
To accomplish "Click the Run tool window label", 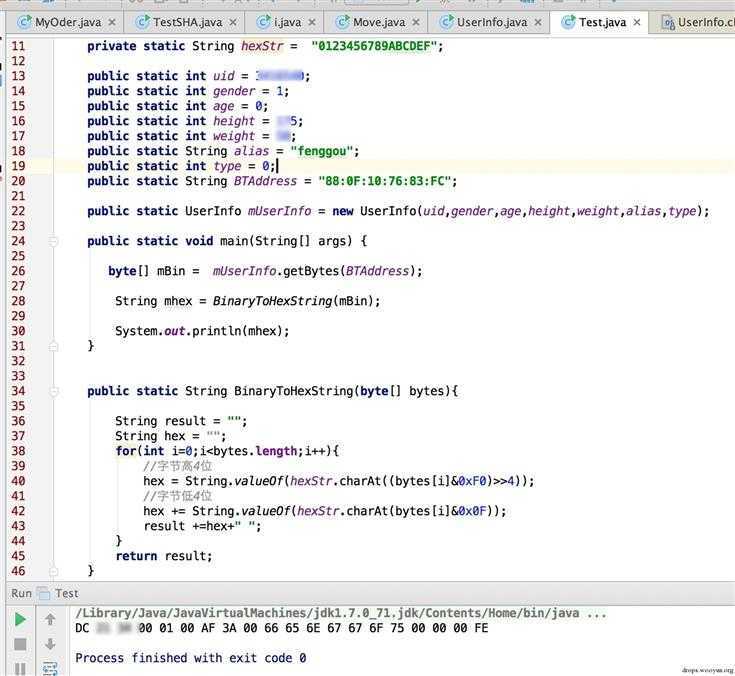I will pyautogui.click(x=21, y=593).
